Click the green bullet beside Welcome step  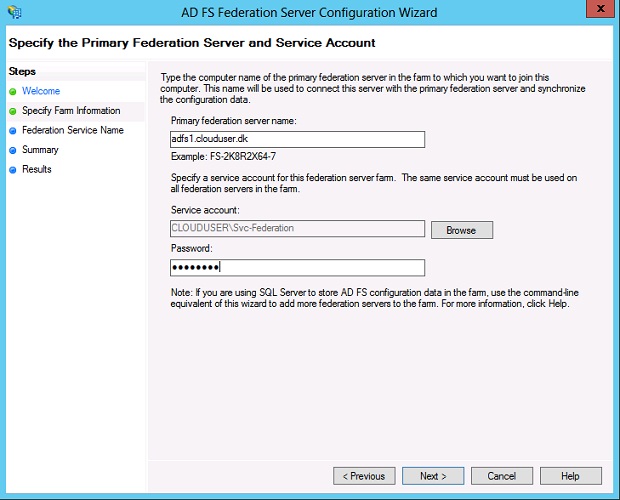[x=13, y=92]
